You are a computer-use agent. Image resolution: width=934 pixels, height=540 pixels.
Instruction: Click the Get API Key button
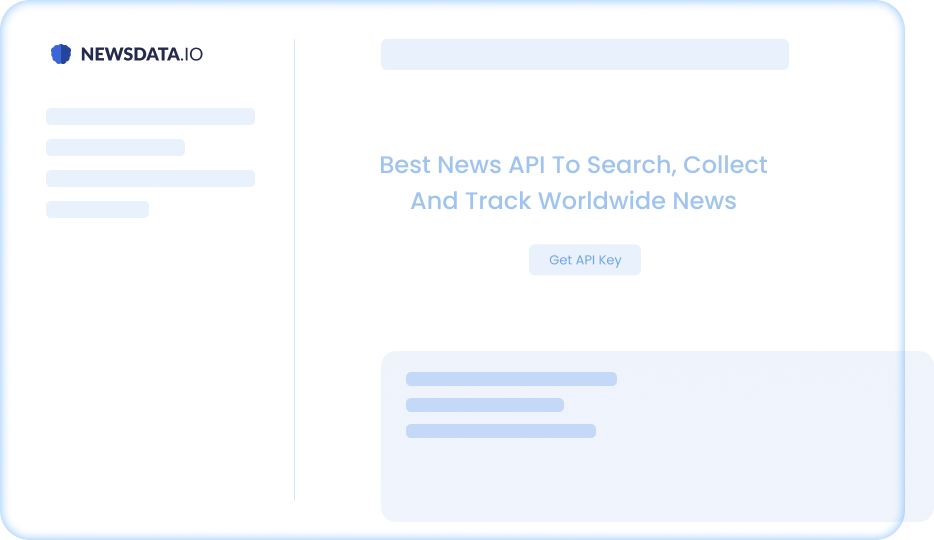pyautogui.click(x=584, y=260)
